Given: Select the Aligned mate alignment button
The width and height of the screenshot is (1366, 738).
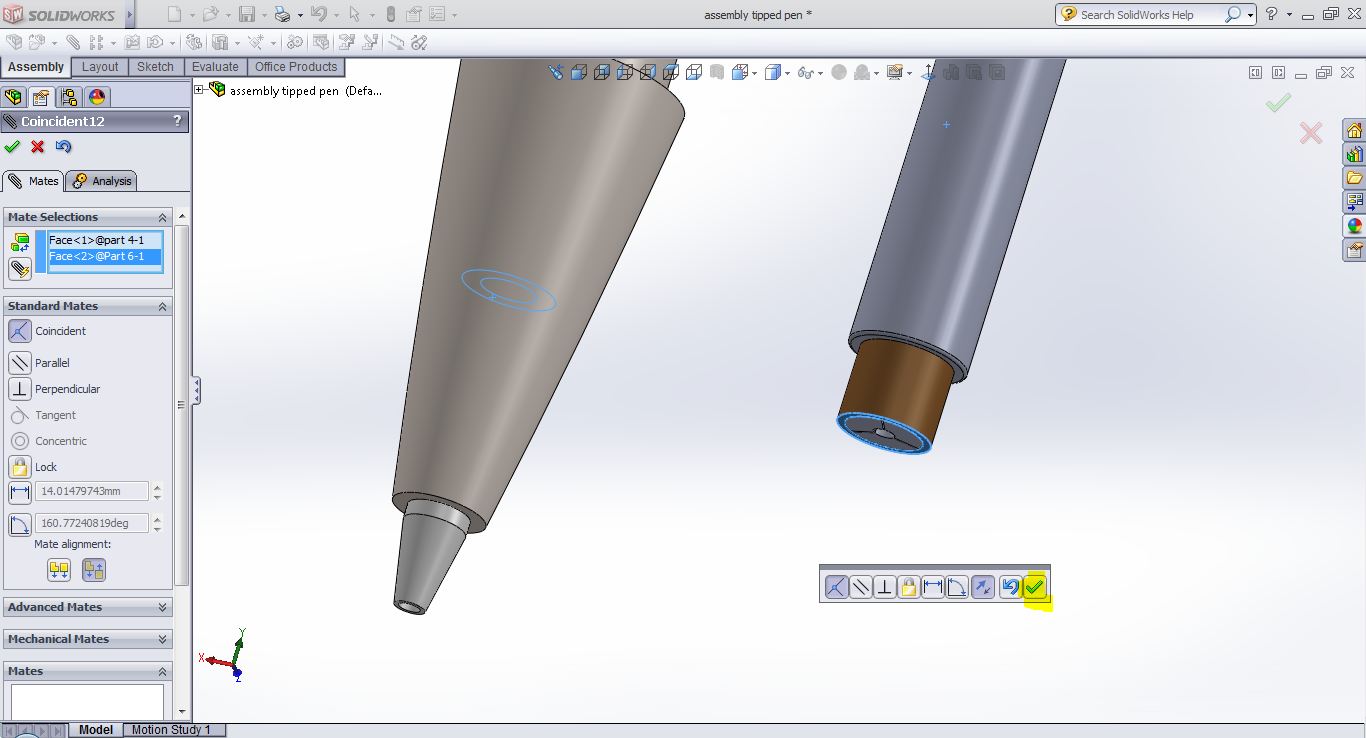Looking at the screenshot, I should 59,570.
